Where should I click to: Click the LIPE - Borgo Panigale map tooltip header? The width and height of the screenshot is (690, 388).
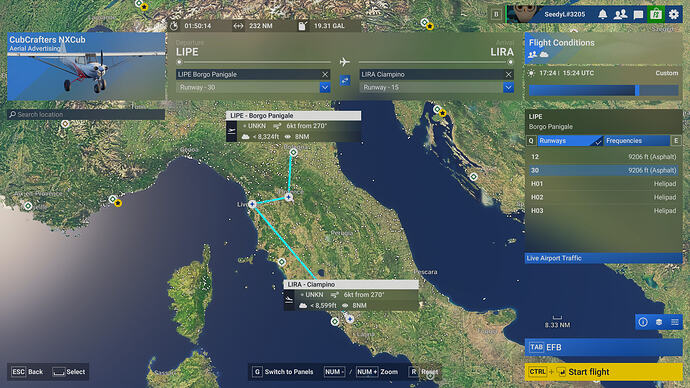point(294,115)
